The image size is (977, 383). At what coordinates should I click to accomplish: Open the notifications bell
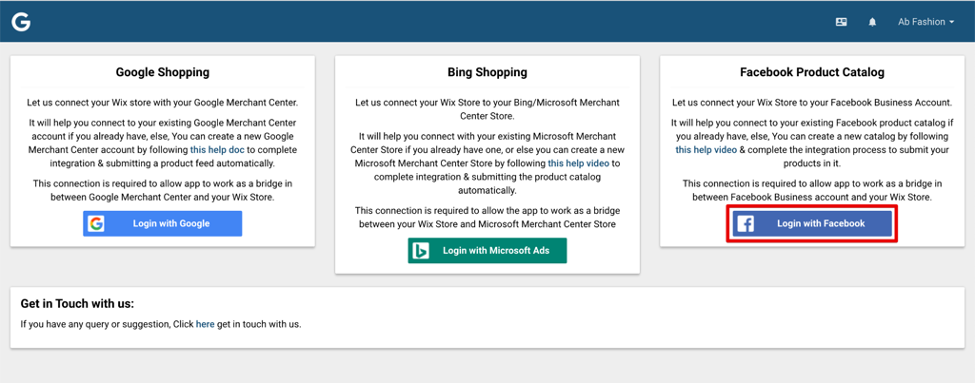pos(872,22)
